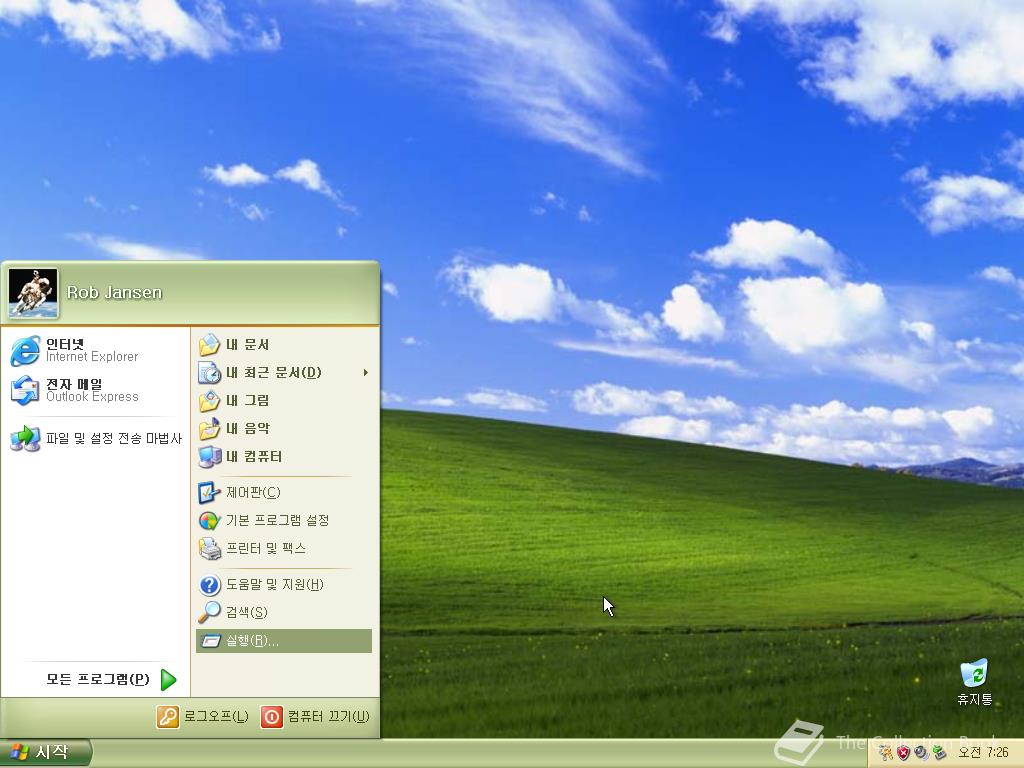Open the 내 음악 folder

point(284,428)
